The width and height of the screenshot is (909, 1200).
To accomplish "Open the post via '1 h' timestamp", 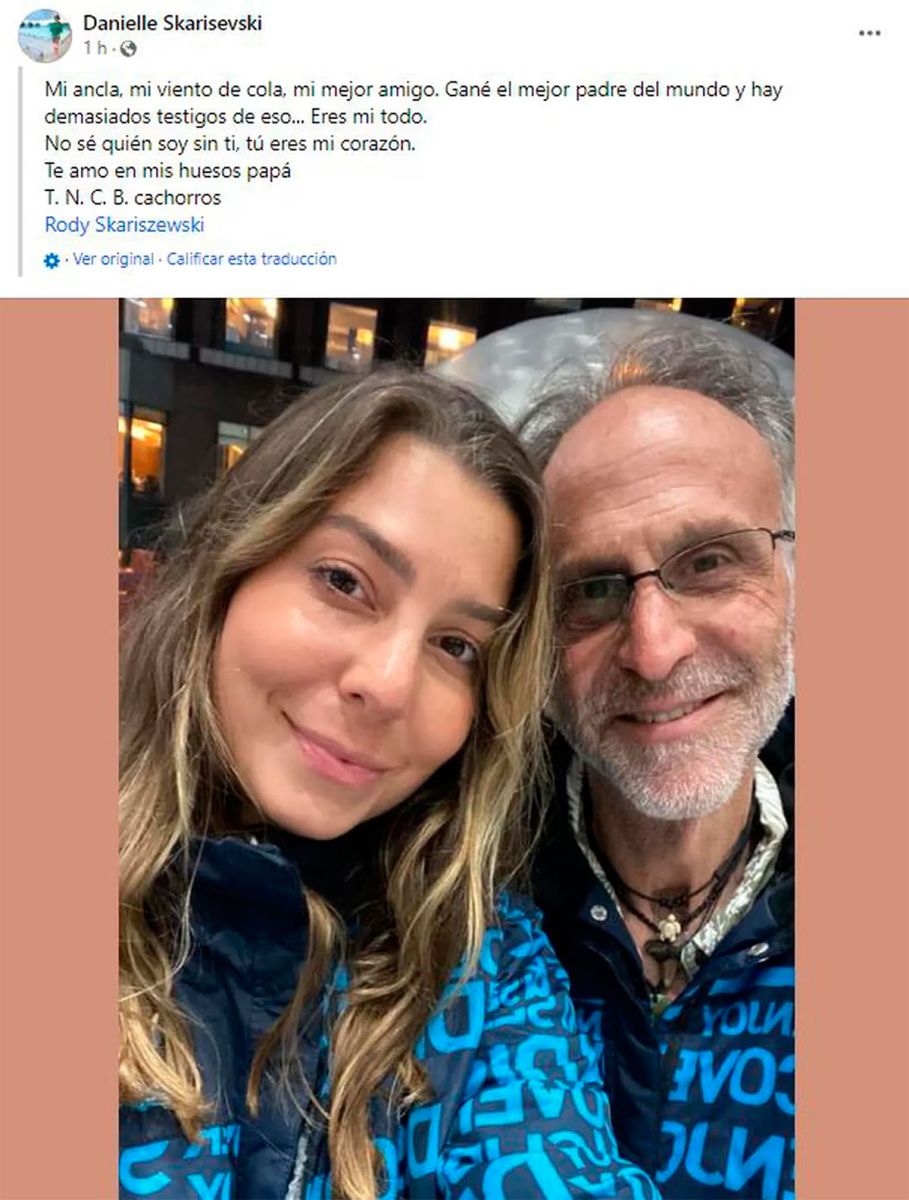I will [x=93, y=49].
